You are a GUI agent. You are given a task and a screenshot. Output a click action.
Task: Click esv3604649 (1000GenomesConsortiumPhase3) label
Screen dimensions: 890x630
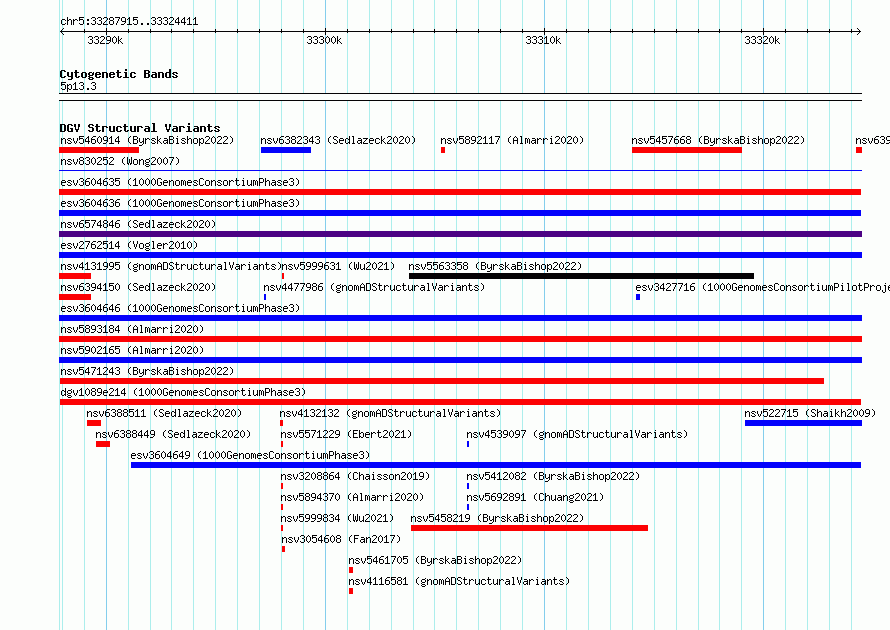click(x=250, y=455)
